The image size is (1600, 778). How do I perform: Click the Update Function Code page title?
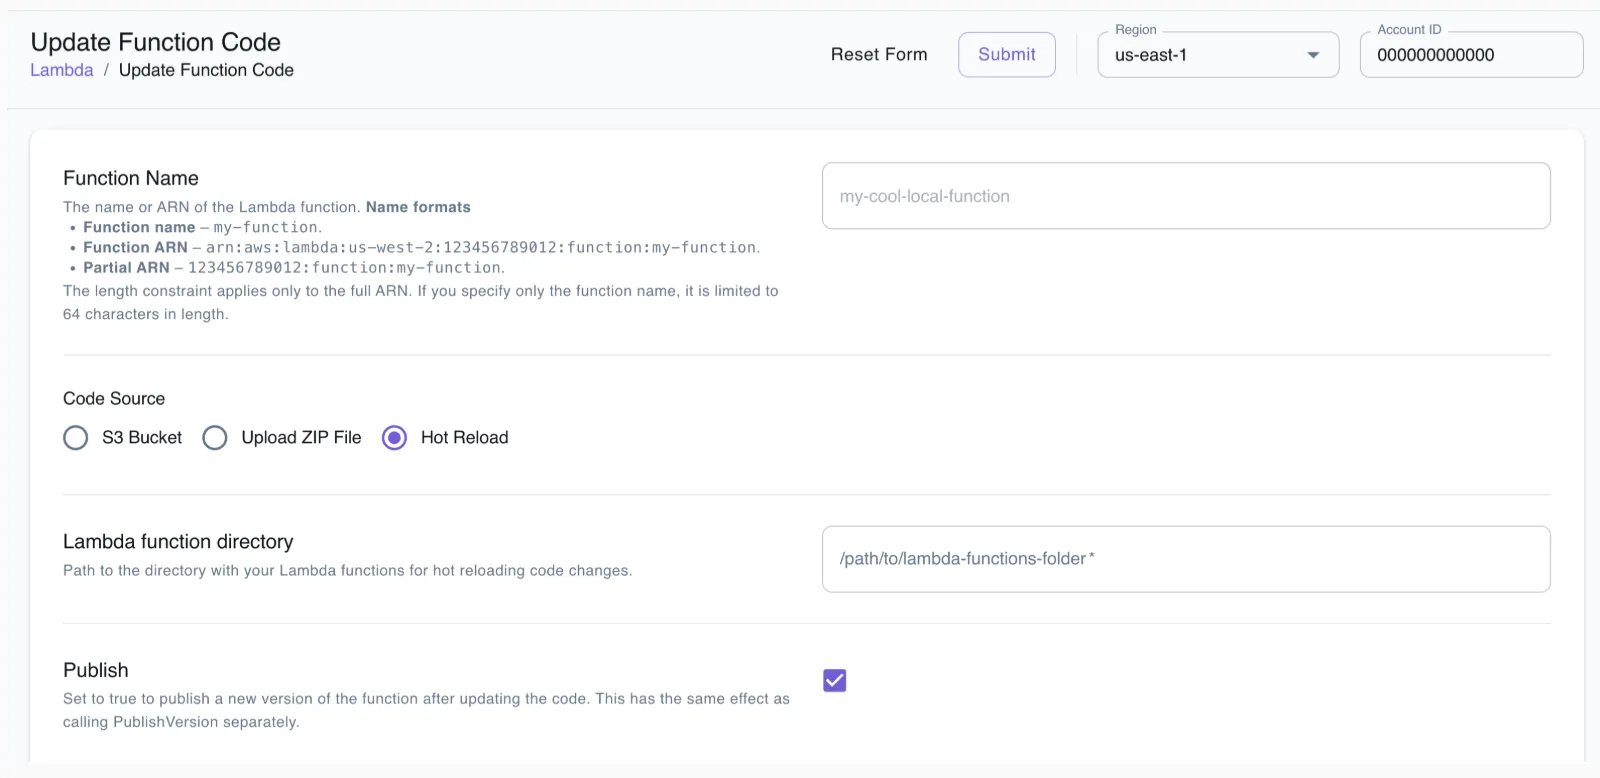tap(155, 42)
